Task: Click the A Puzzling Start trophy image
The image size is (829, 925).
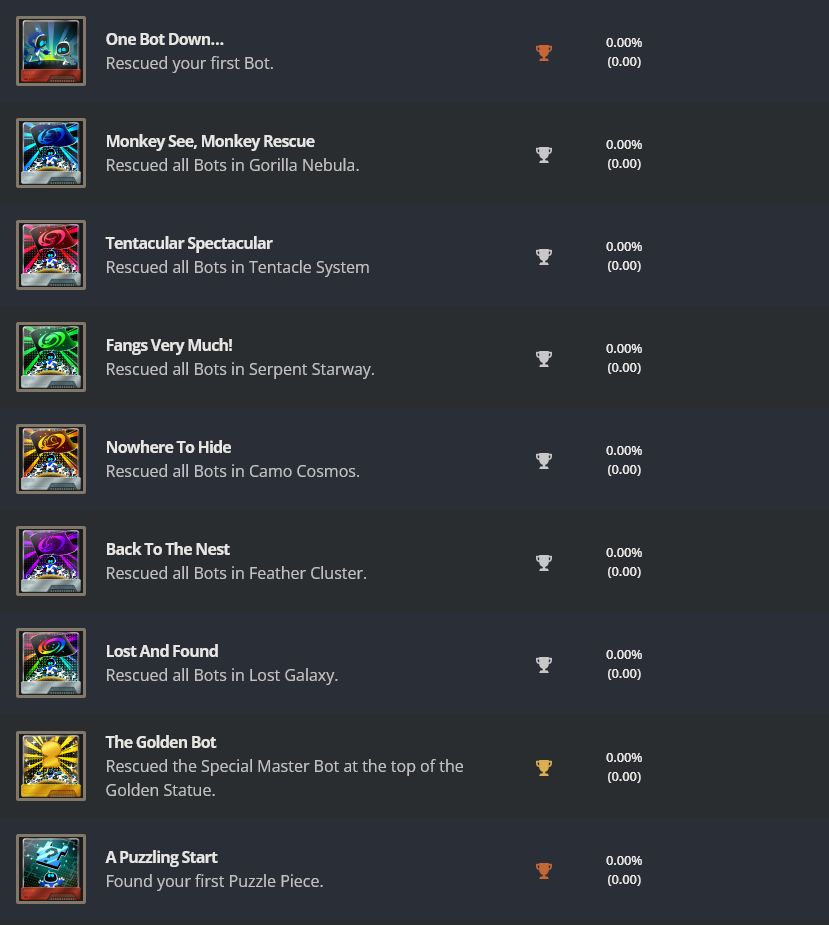Action: click(x=51, y=869)
